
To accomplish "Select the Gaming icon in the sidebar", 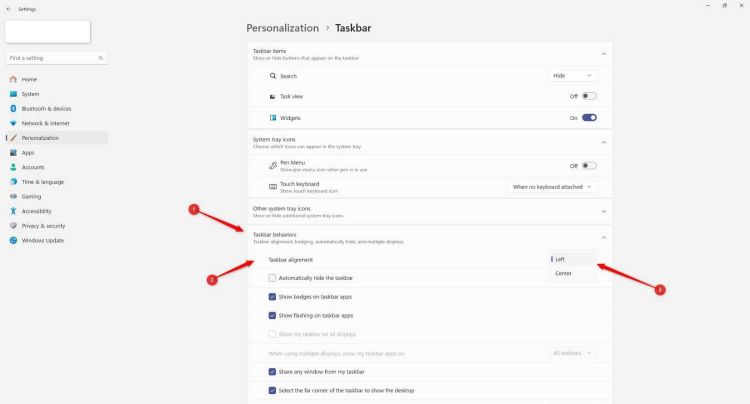I will 13,196.
